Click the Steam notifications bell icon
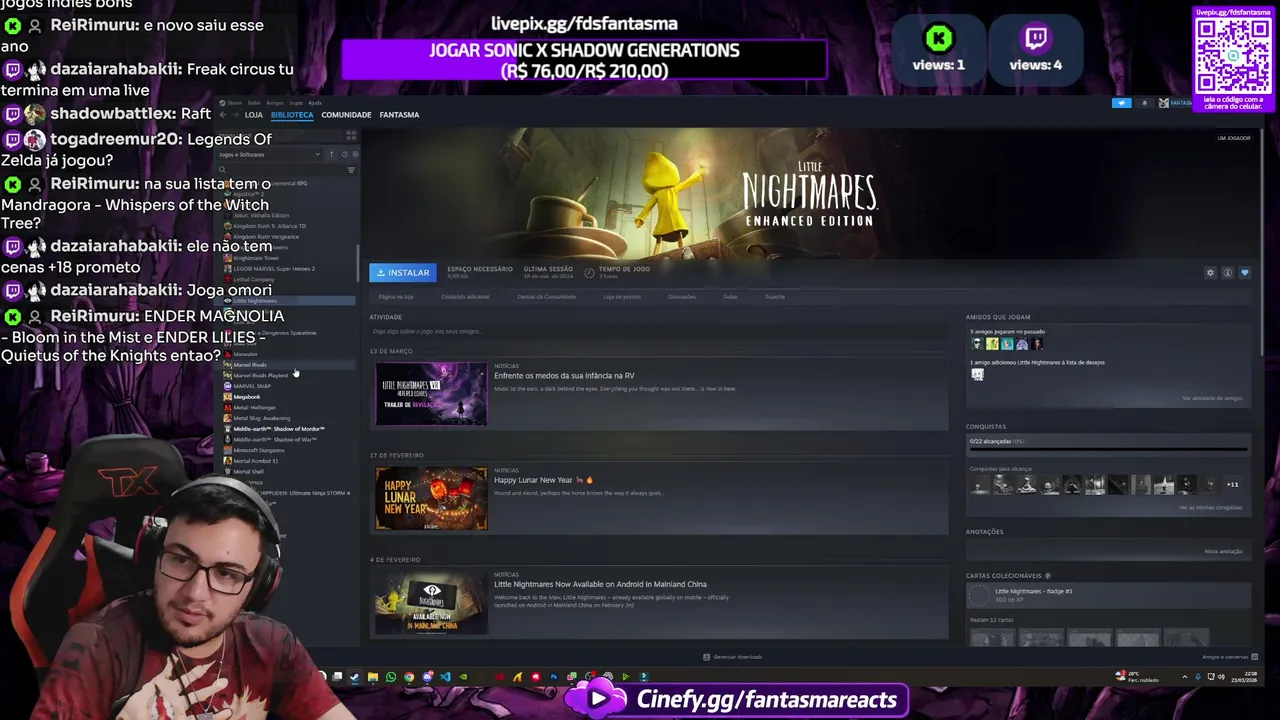1280x720 pixels. tap(1144, 103)
